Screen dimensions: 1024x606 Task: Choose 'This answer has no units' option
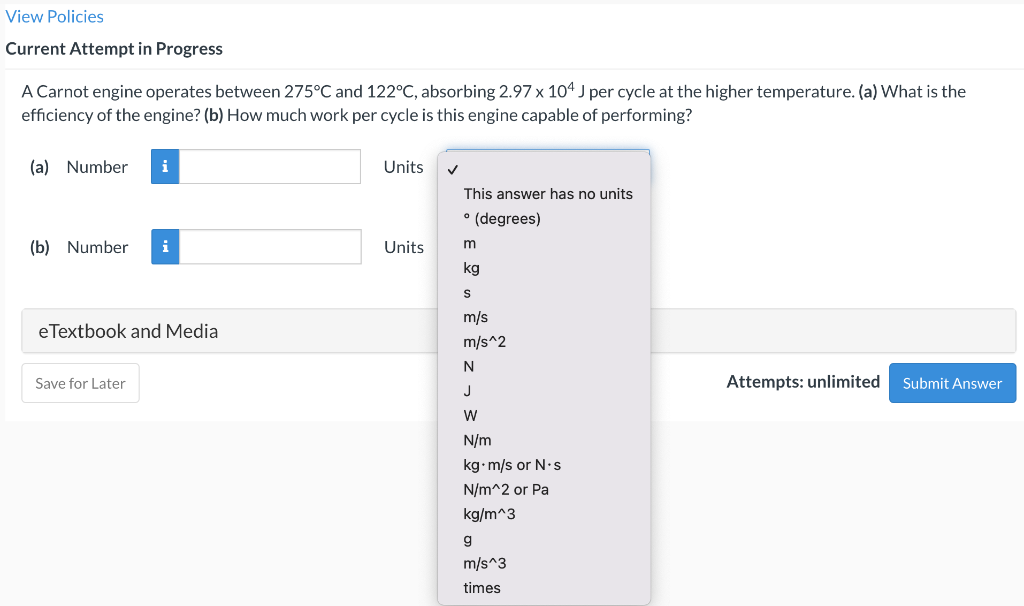[x=547, y=194]
